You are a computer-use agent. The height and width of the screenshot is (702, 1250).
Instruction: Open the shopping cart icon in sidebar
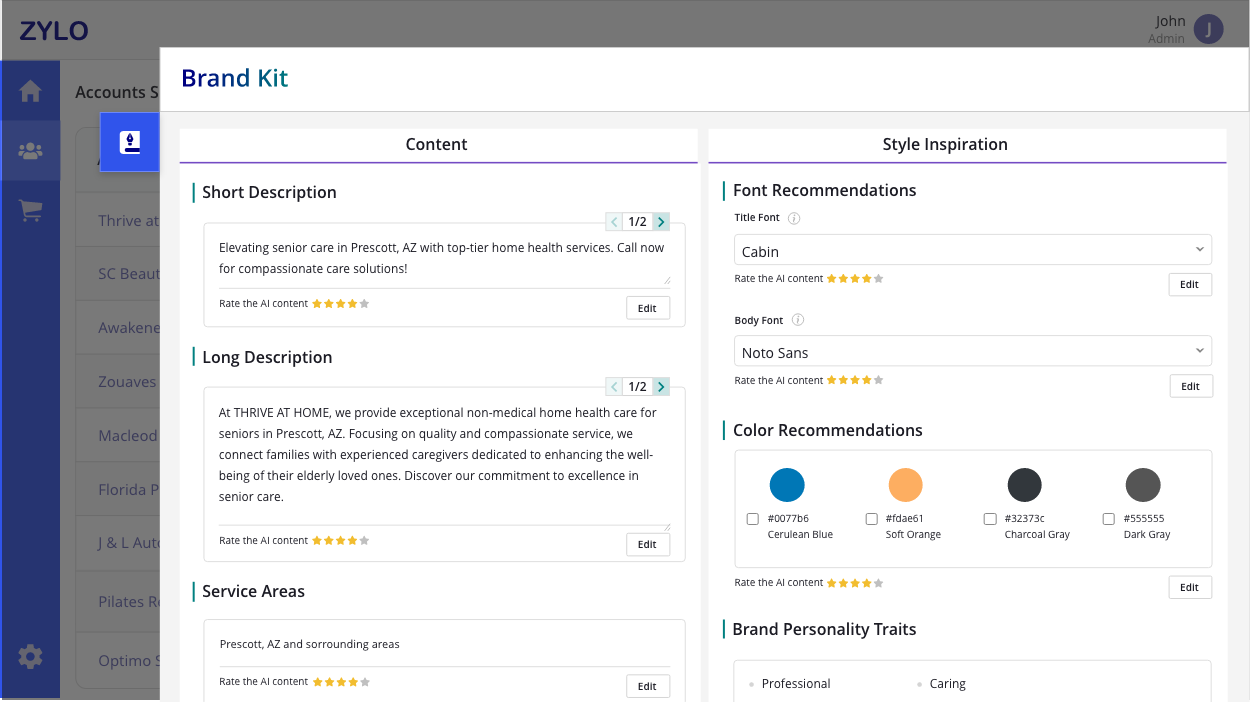click(30, 211)
